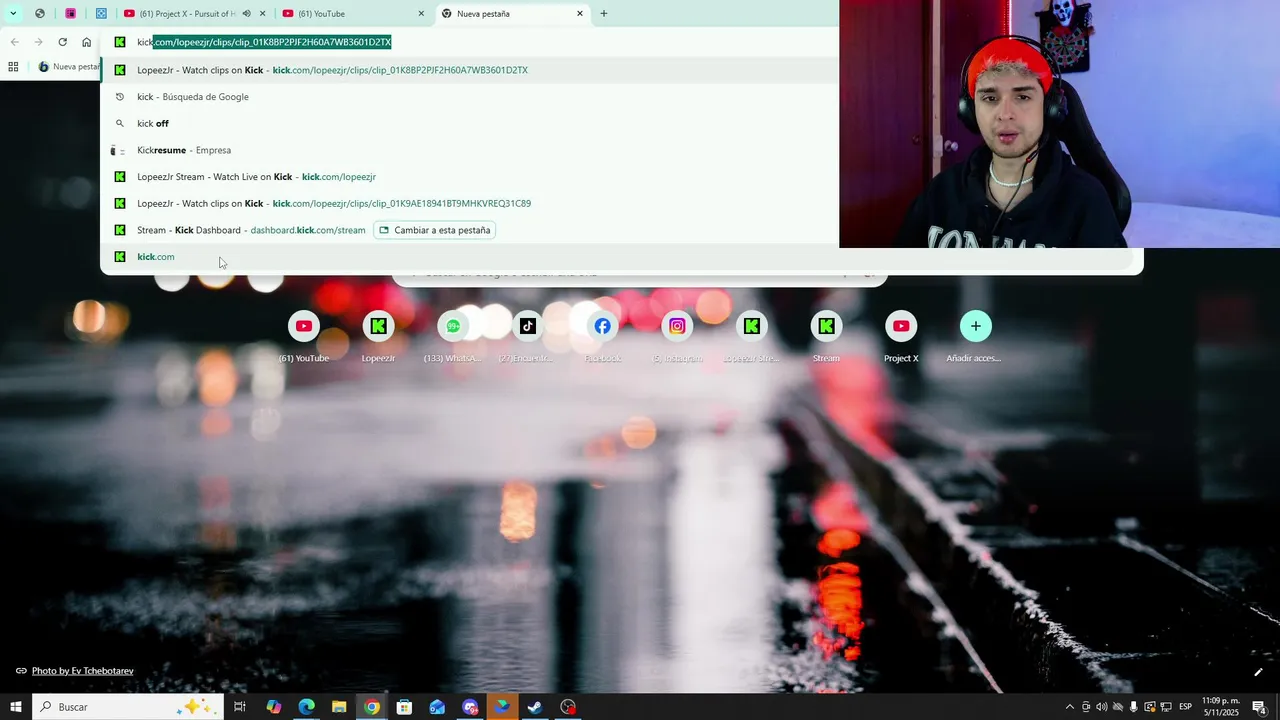Select LopeezJr clip suggestion ending 3601D2TX

pyautogui.click(x=470, y=70)
